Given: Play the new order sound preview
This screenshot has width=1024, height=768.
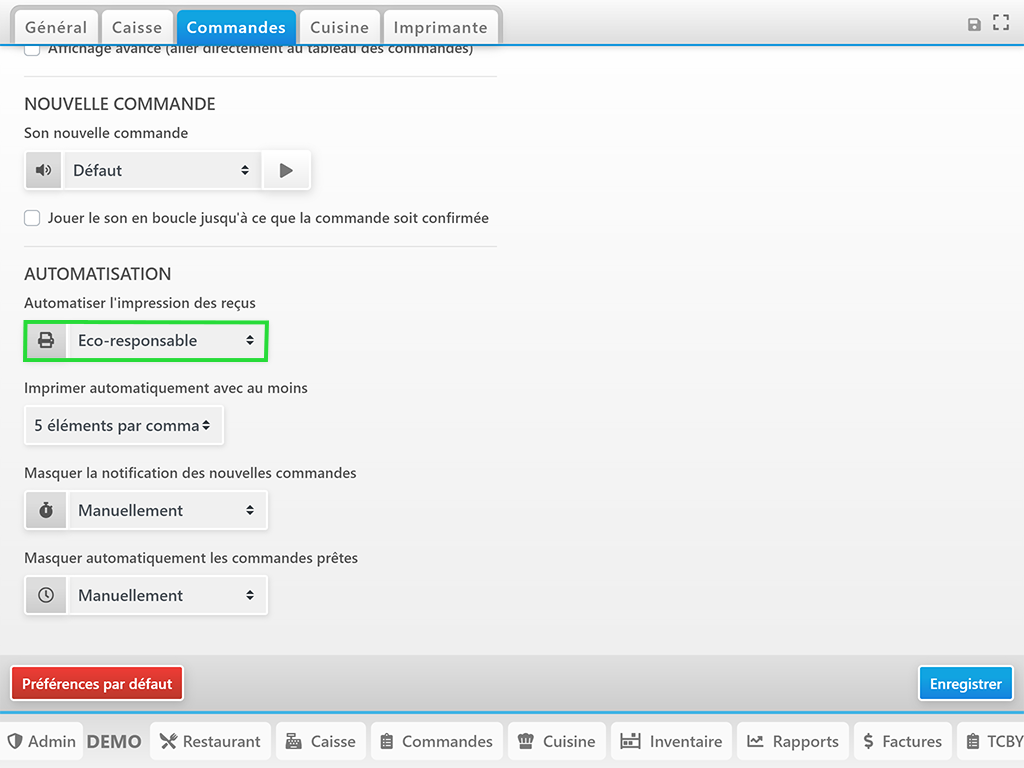Looking at the screenshot, I should (286, 170).
